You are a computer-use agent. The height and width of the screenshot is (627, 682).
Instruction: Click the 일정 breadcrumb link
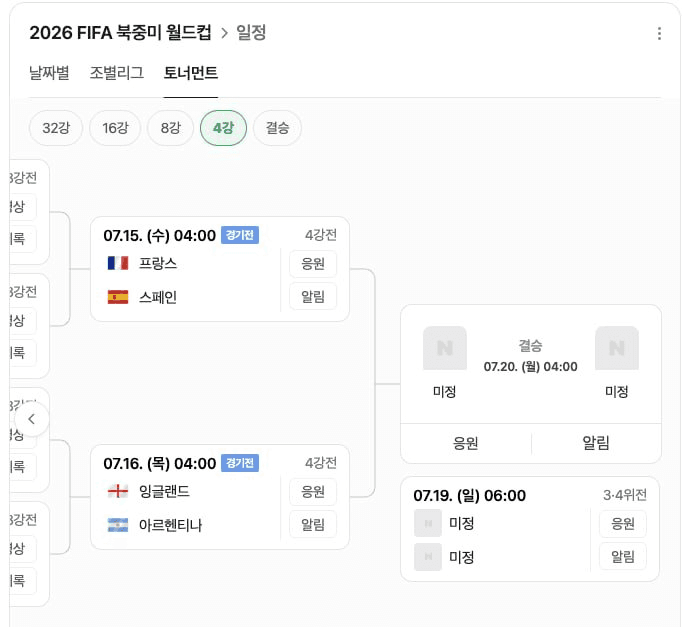click(251, 33)
